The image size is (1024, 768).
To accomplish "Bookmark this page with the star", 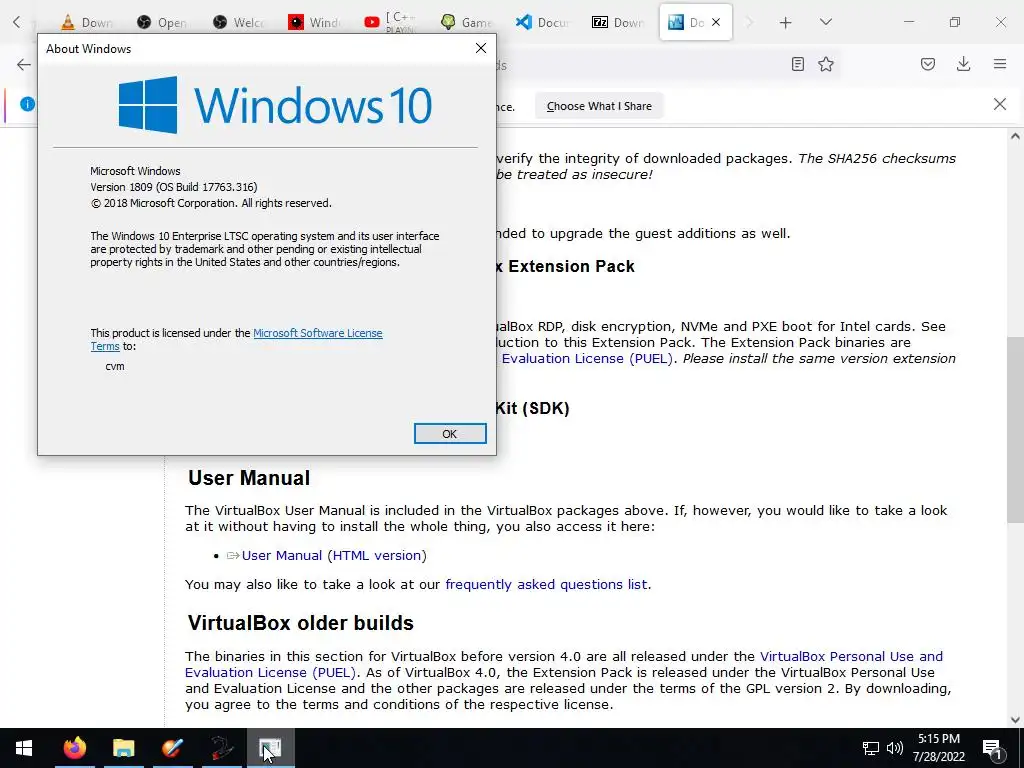I will click(x=826, y=64).
